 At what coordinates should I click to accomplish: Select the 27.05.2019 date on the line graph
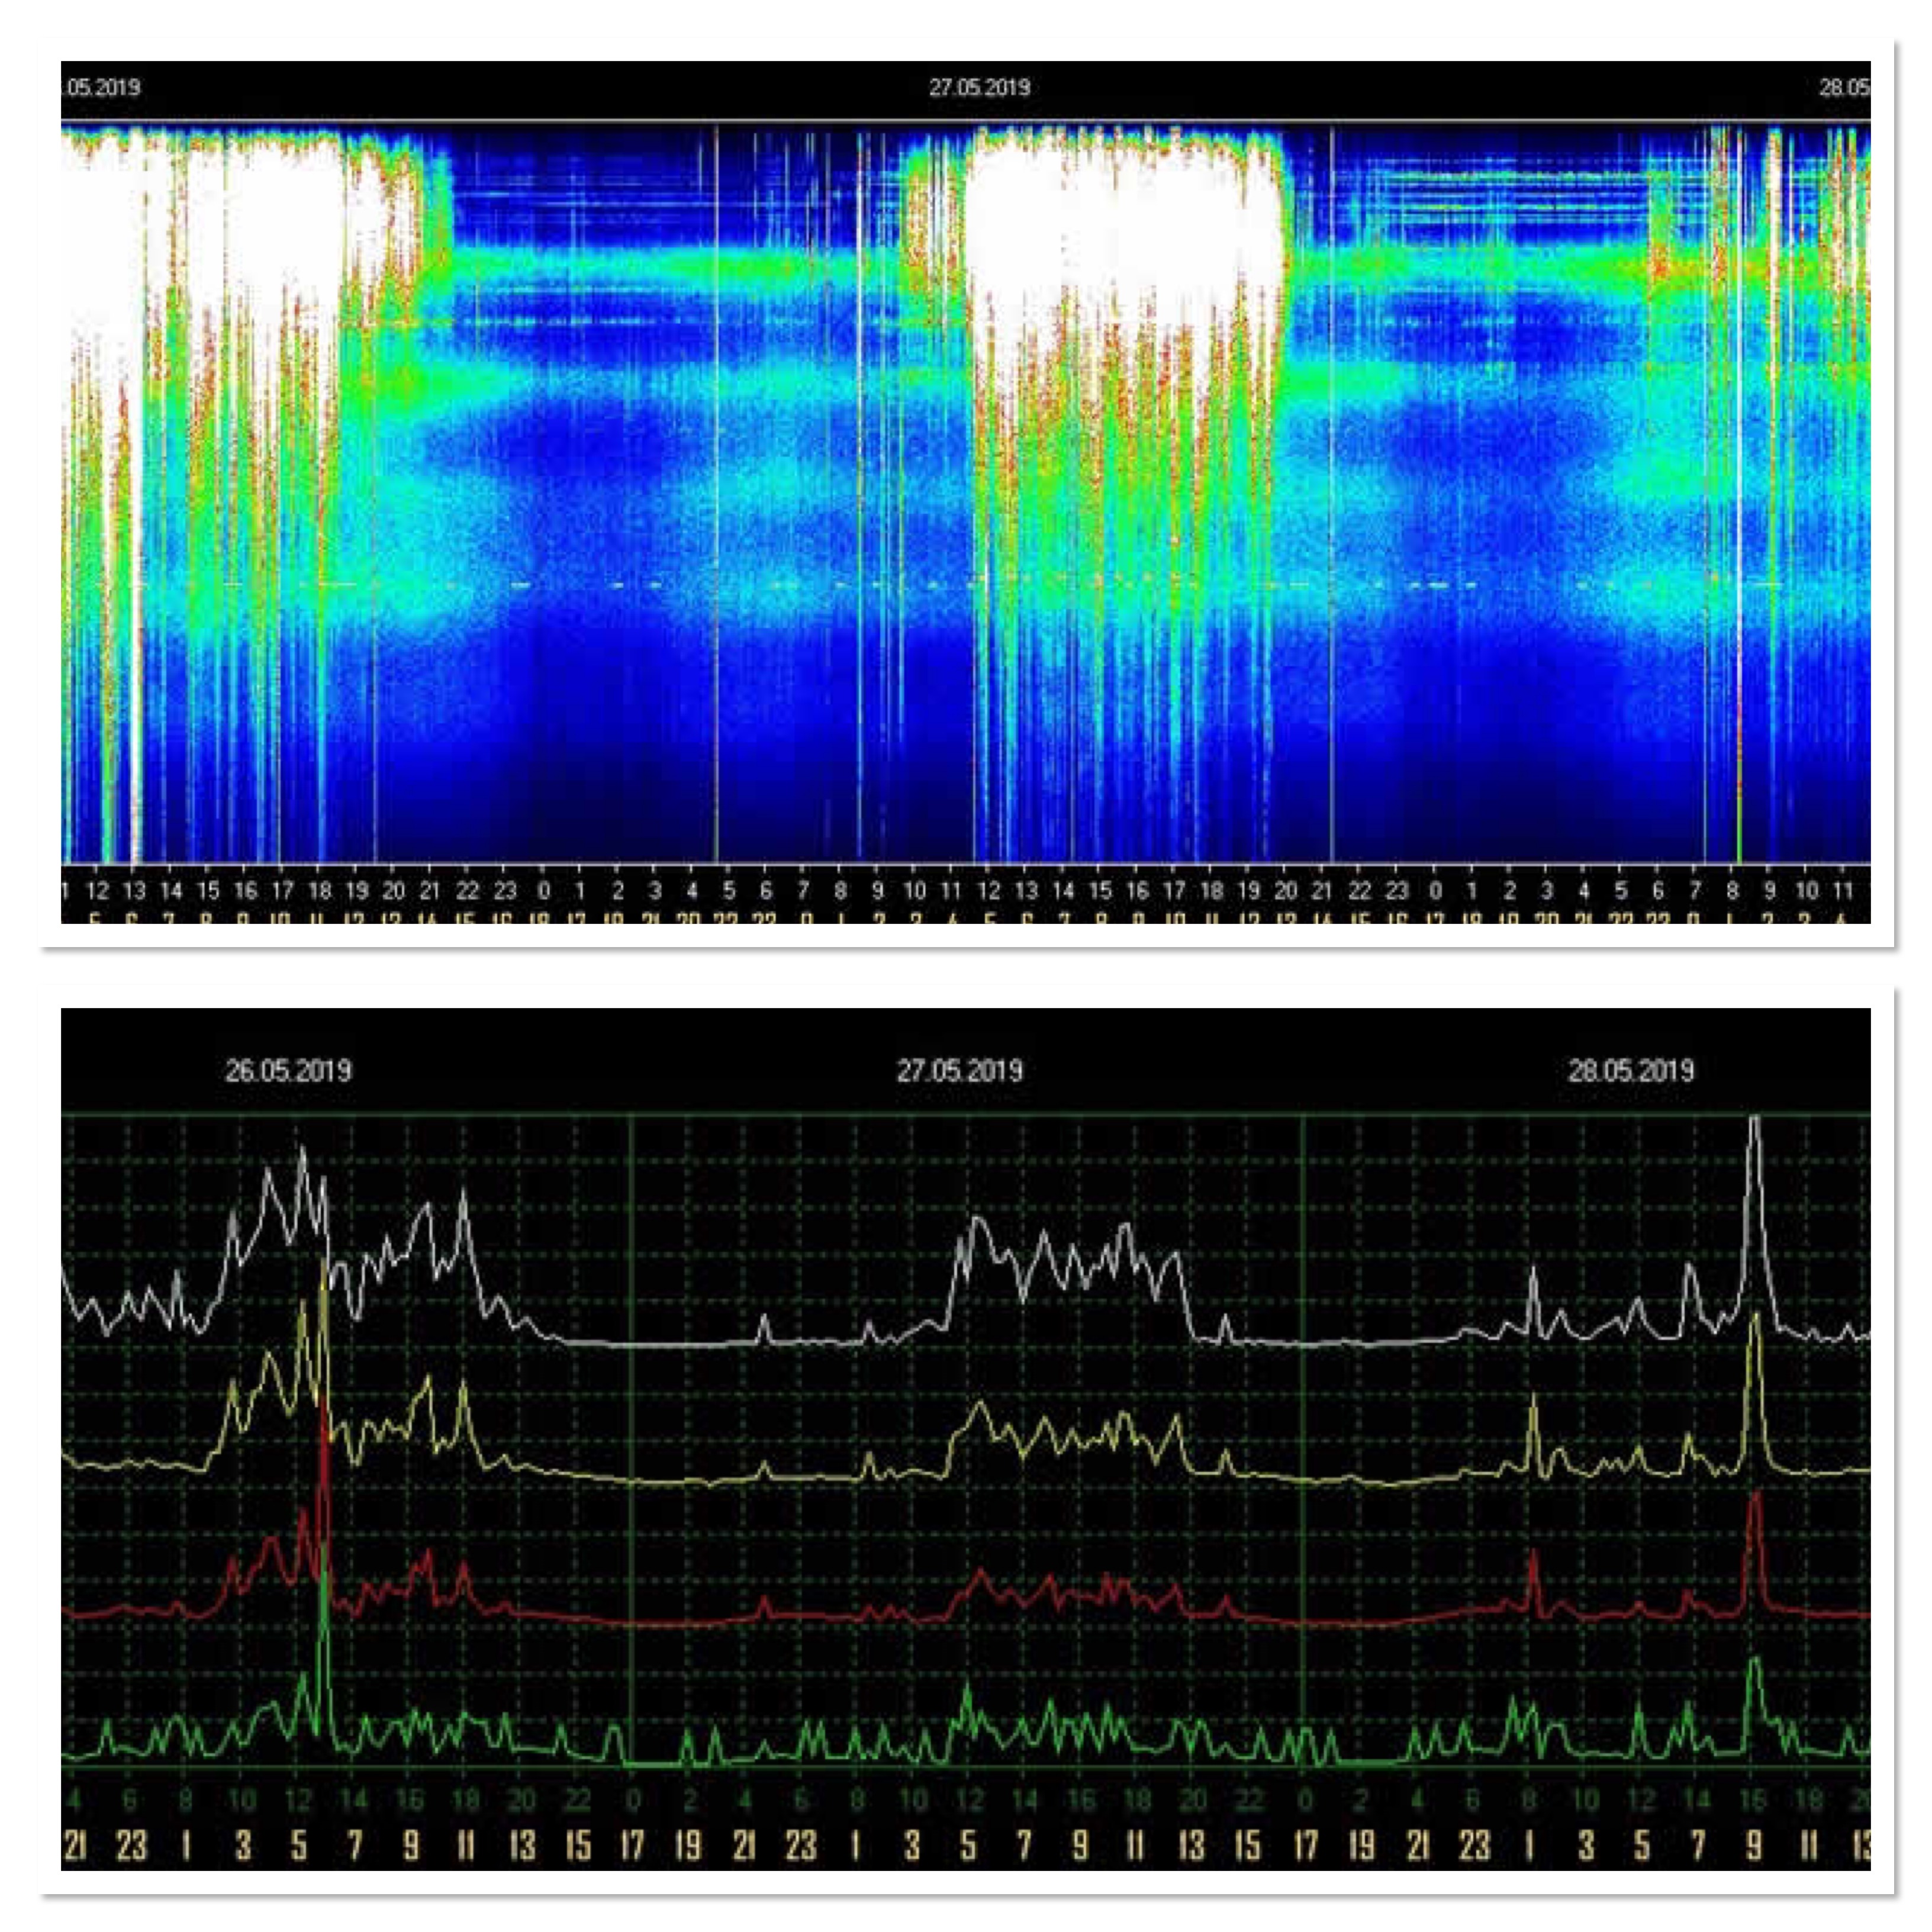pos(959,1071)
